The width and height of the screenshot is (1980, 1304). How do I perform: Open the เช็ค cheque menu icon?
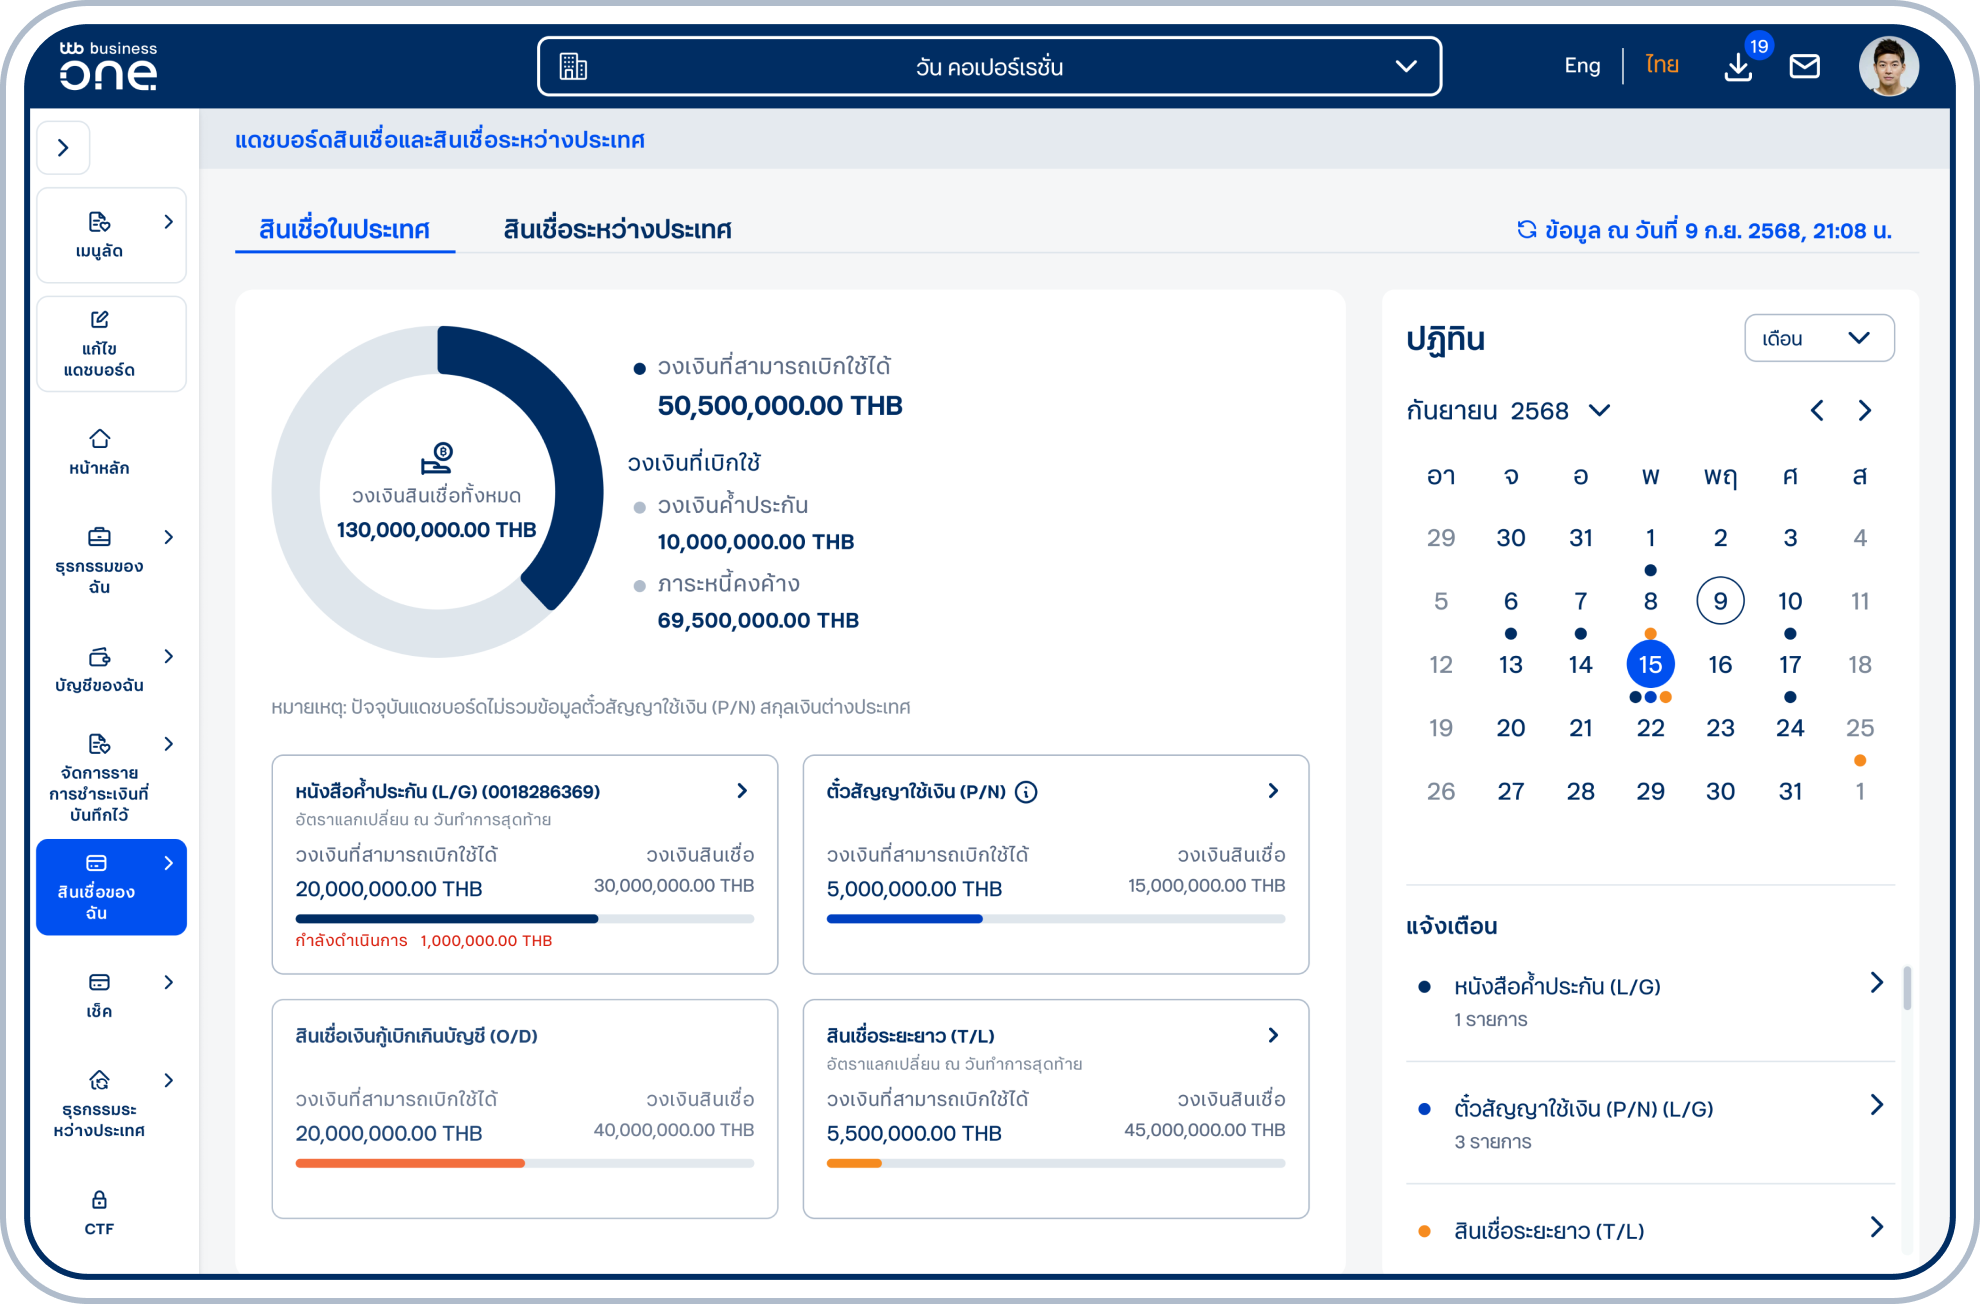coord(99,983)
